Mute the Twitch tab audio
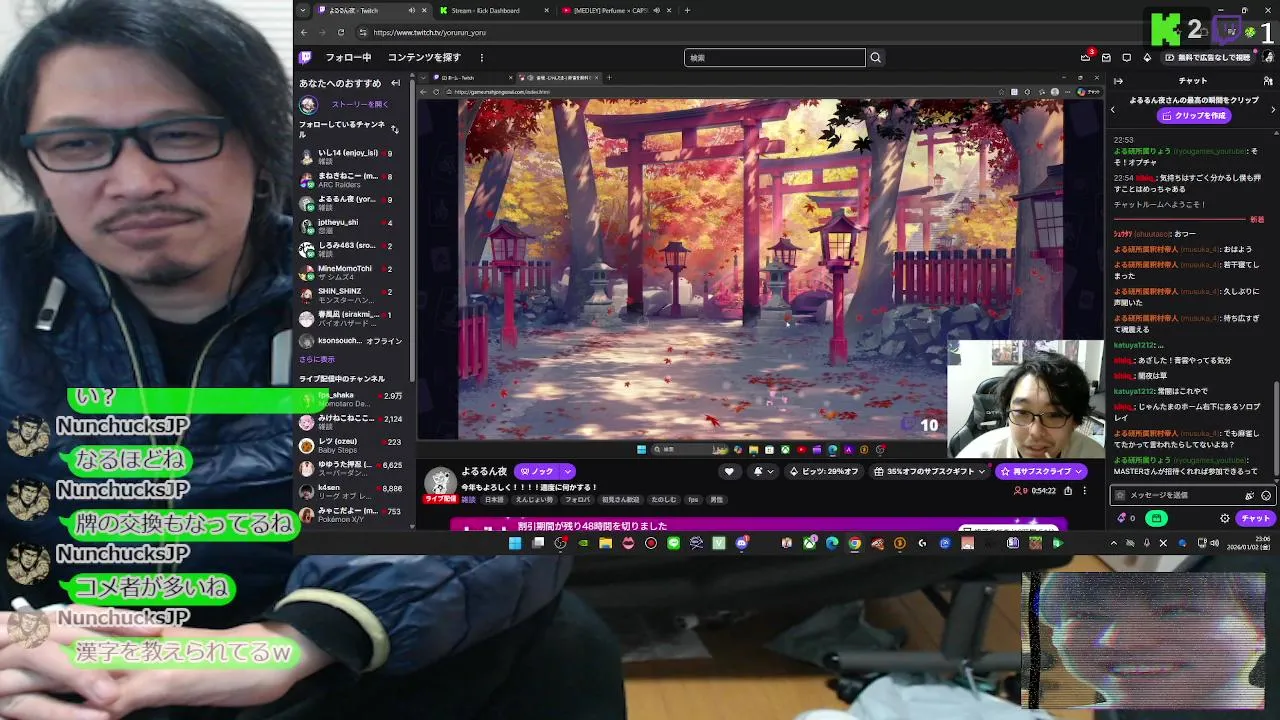Image resolution: width=1280 pixels, height=720 pixels. point(411,10)
